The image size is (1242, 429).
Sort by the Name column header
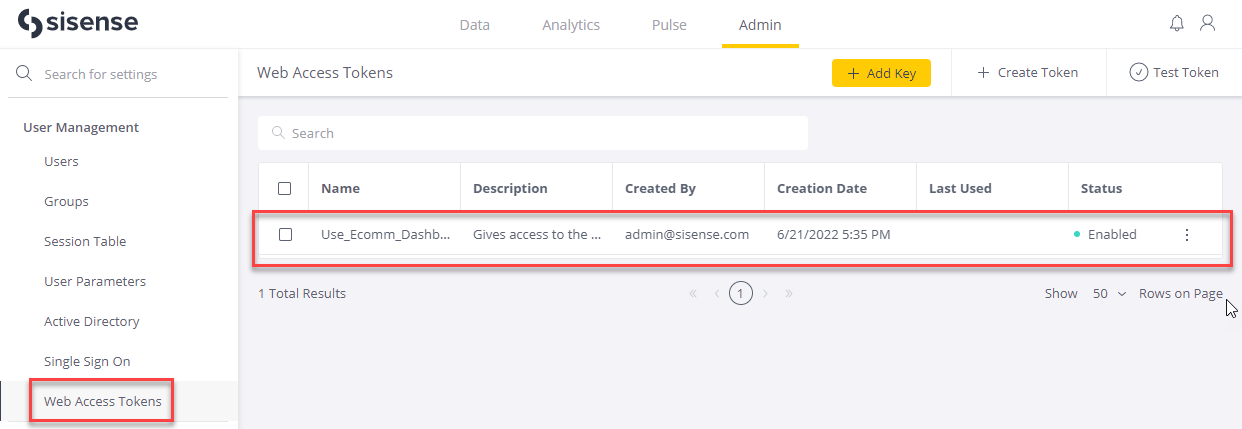[340, 188]
